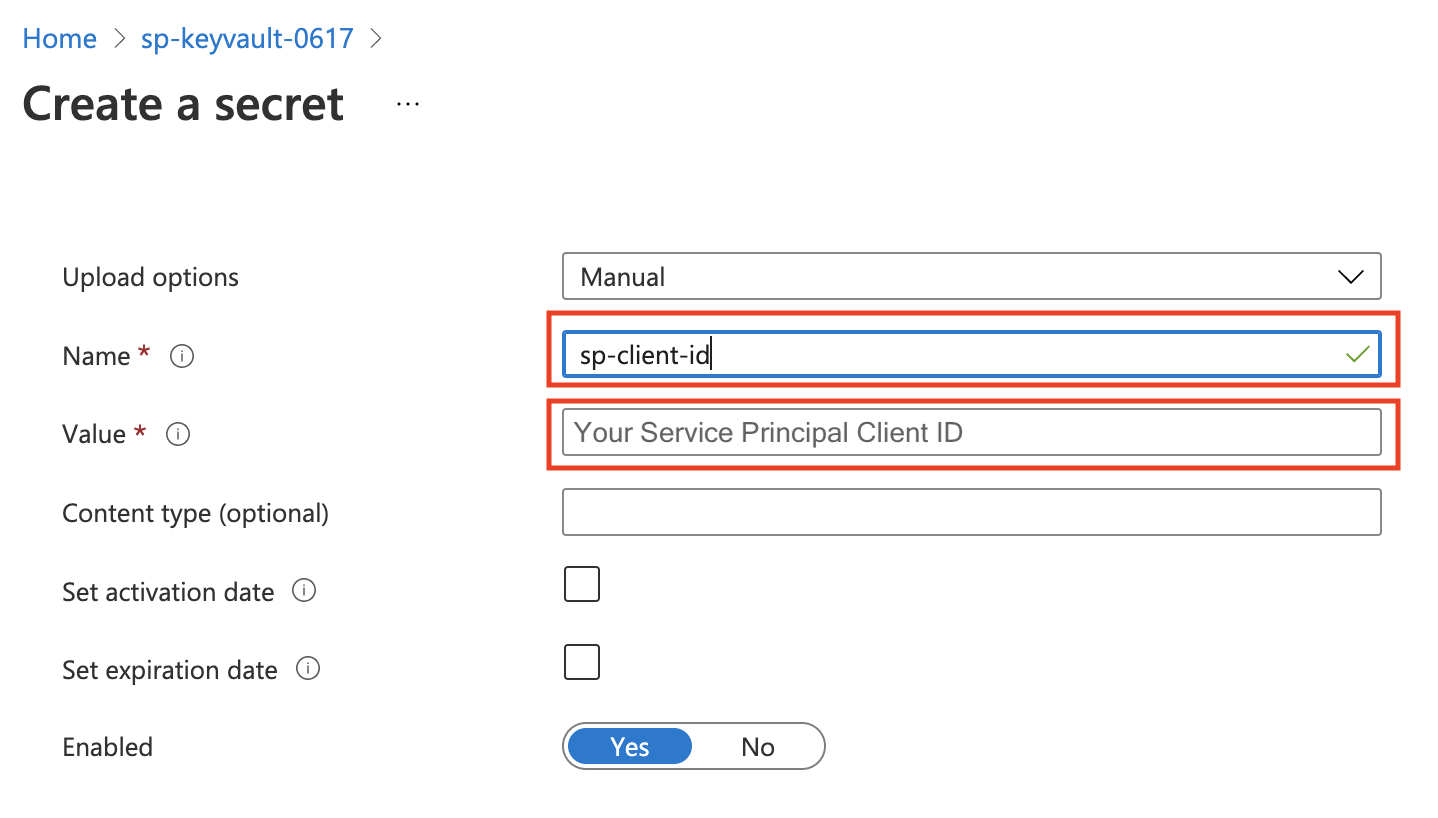Viewport: 1438px width, 818px height.
Task: Check the Set activation date box
Action: point(582,583)
